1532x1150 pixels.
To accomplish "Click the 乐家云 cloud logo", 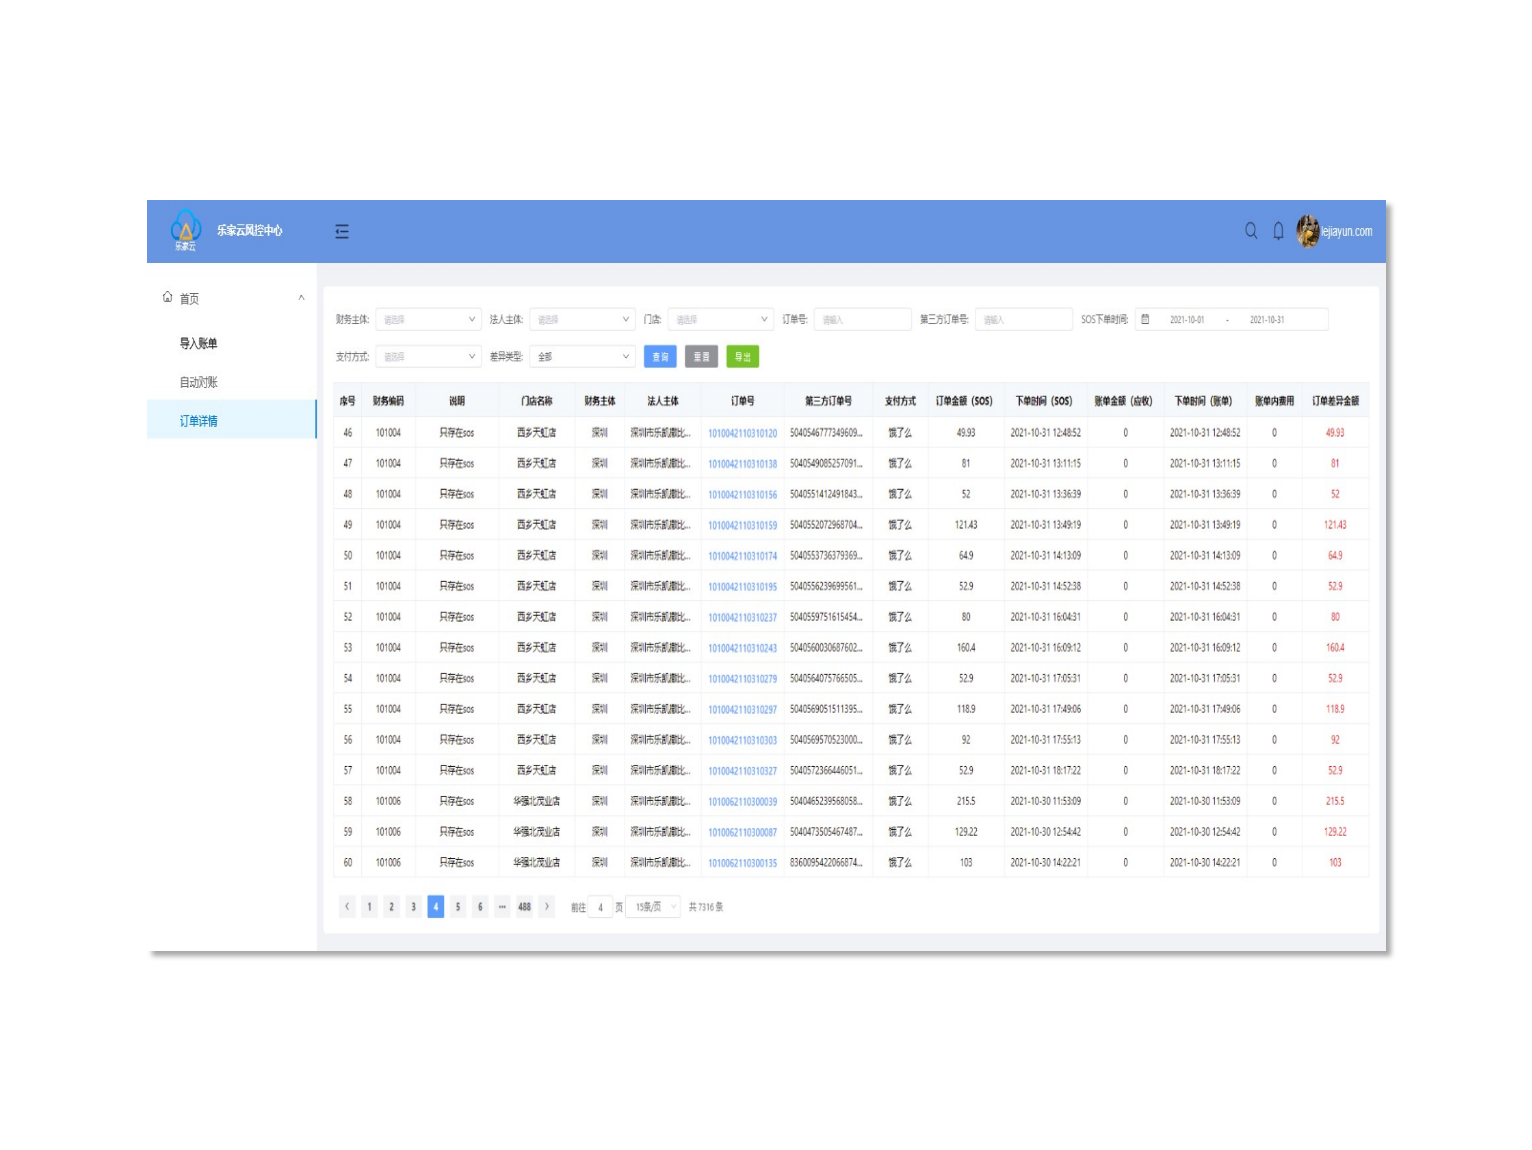I will (186, 229).
